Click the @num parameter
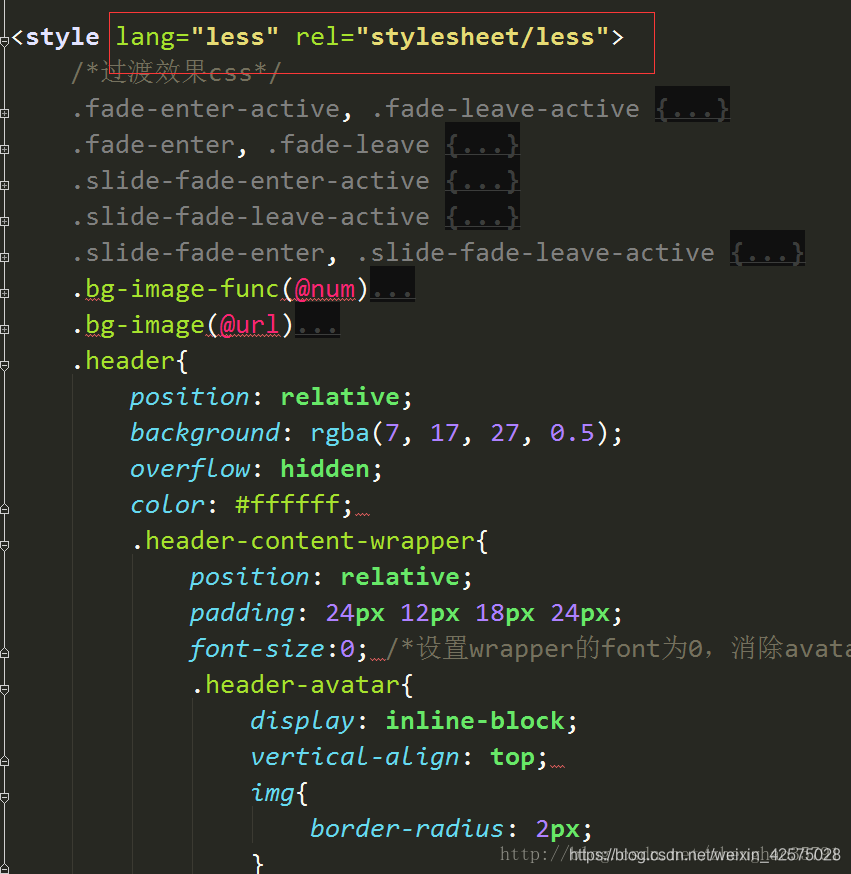 (x=325, y=289)
